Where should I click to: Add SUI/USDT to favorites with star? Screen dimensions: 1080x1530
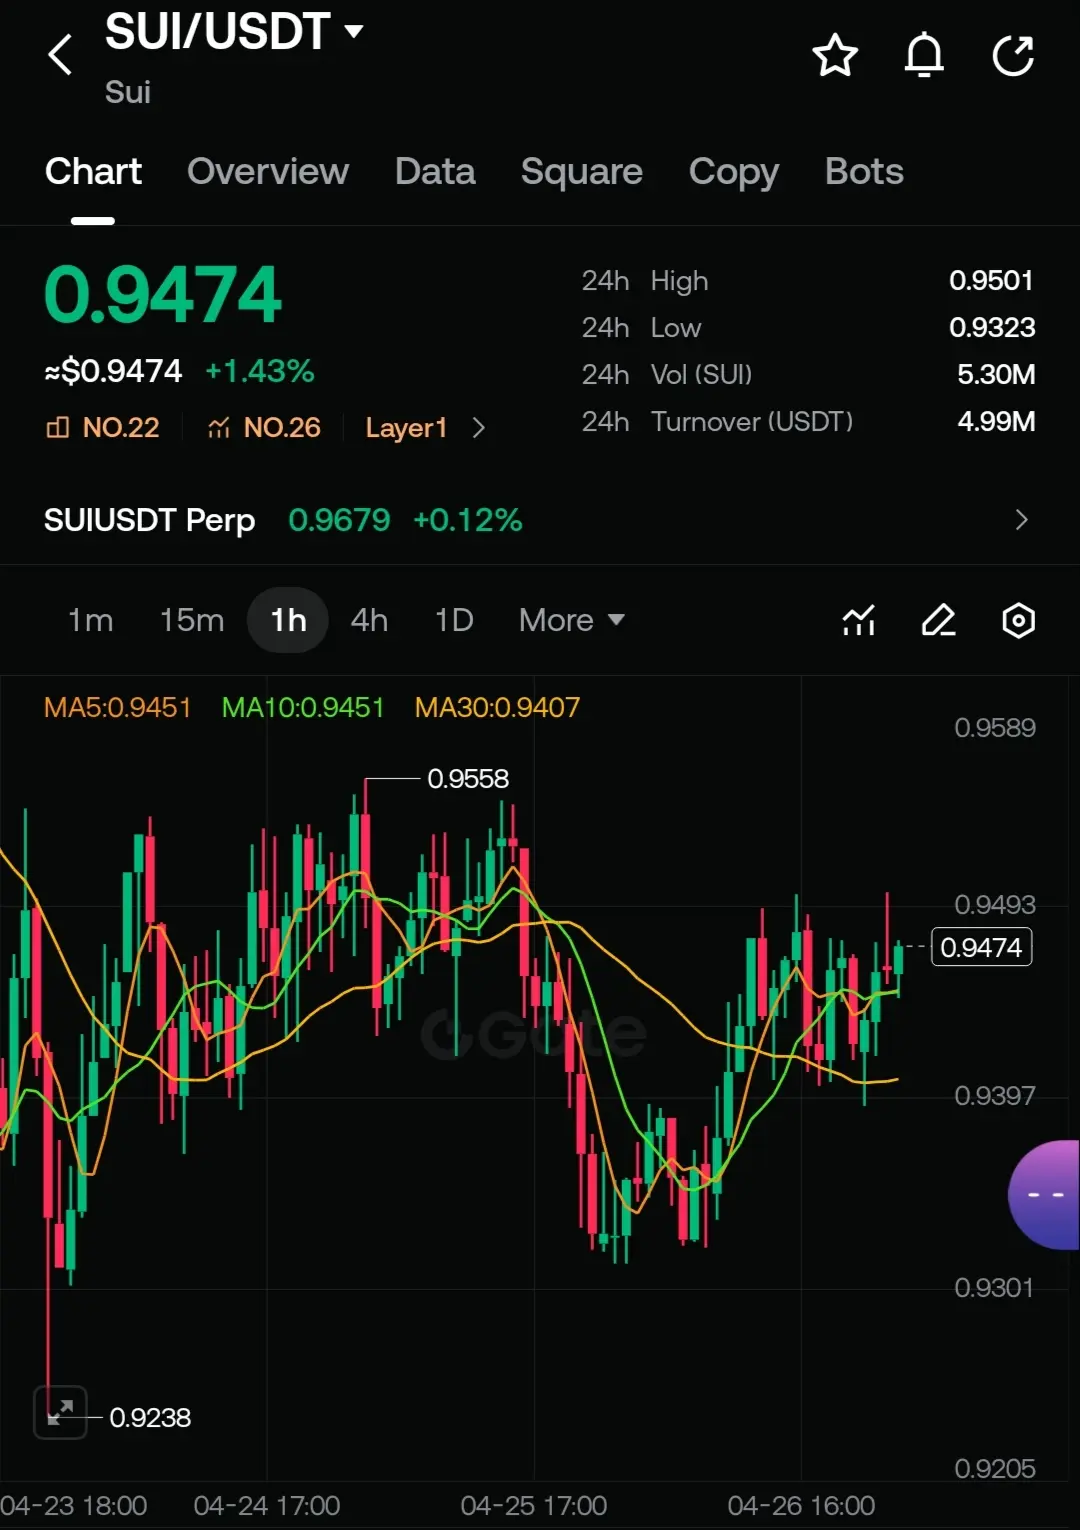(x=835, y=55)
